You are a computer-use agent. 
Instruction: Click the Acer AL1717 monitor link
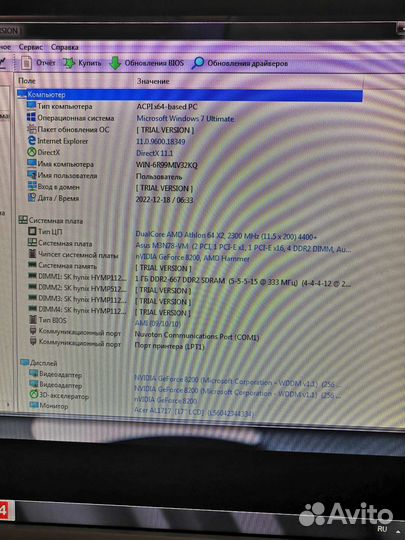[x=194, y=412]
